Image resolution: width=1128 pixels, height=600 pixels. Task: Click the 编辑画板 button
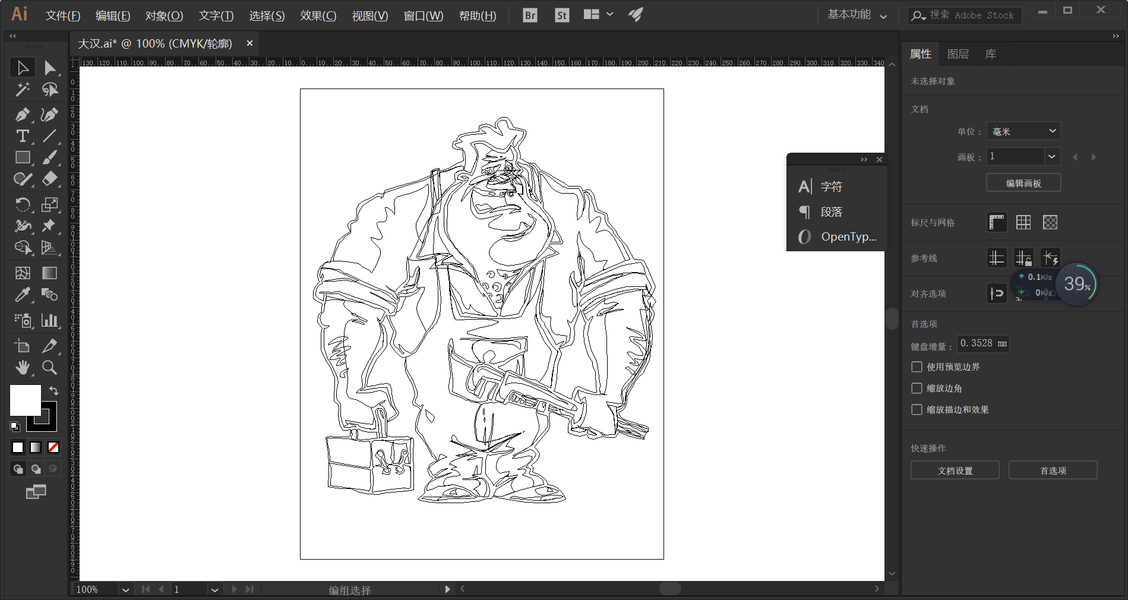coord(1023,183)
